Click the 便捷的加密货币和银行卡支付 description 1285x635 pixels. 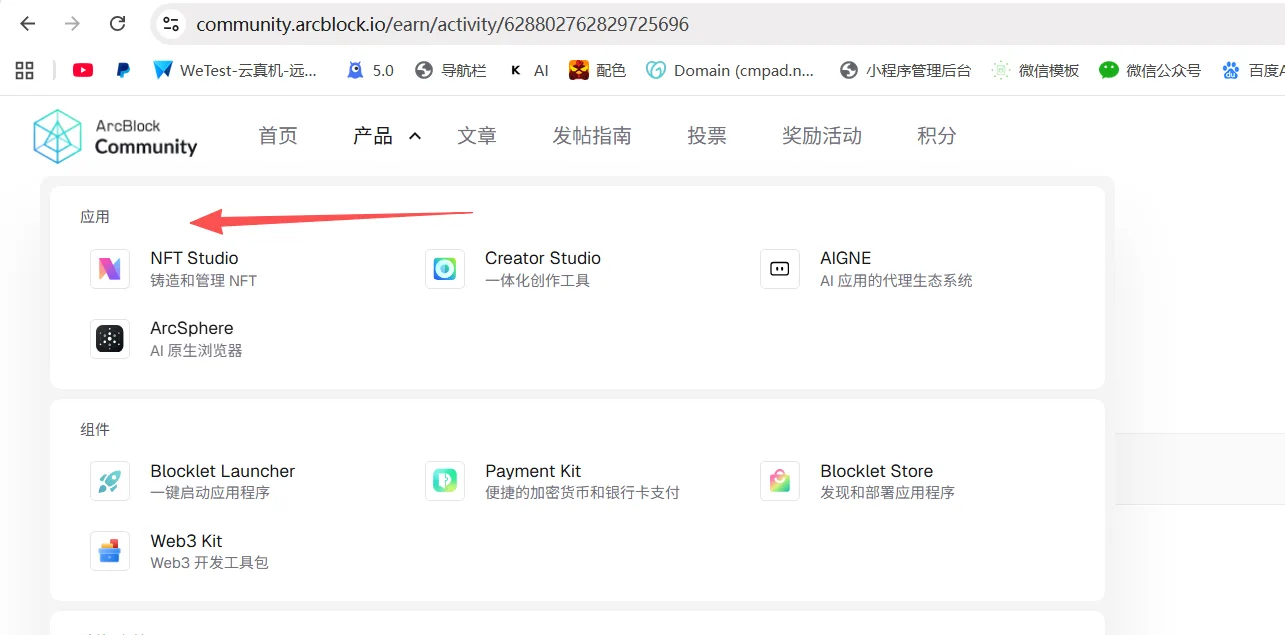tap(582, 493)
